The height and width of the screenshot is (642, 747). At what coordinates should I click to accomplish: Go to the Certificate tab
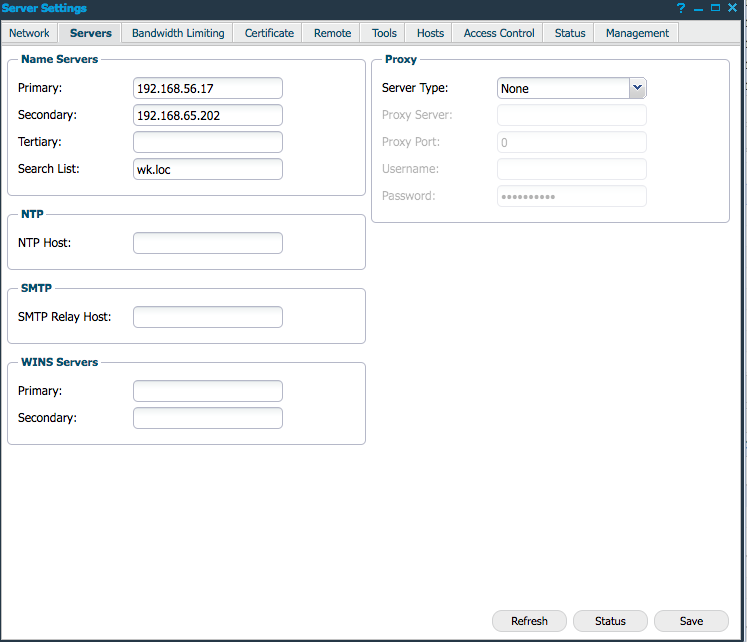(x=269, y=33)
